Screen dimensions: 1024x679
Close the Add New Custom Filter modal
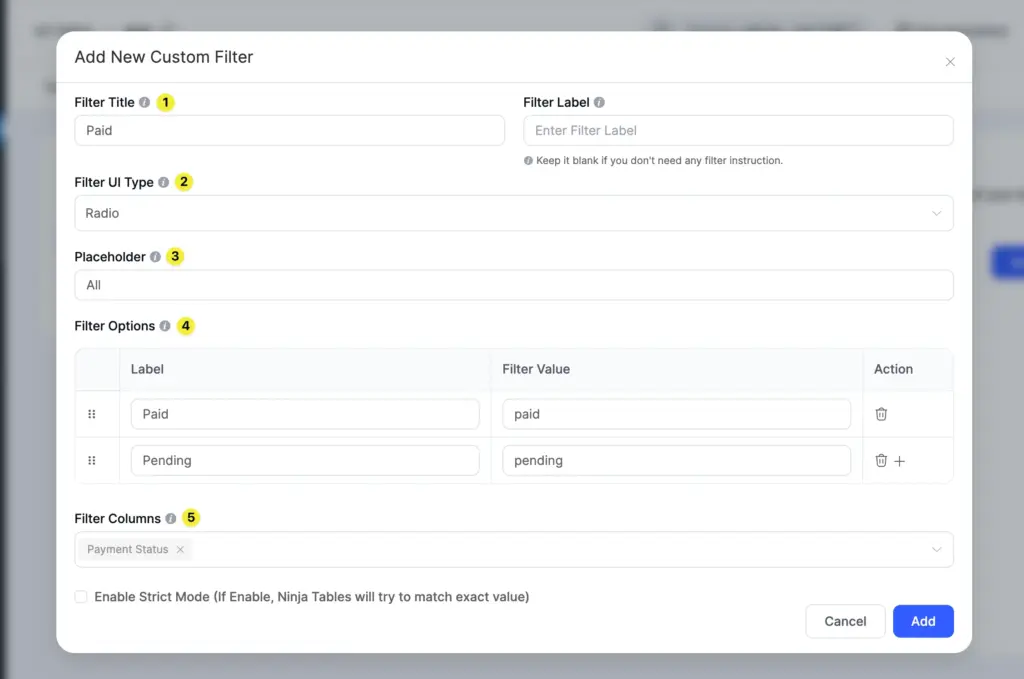coord(950,61)
